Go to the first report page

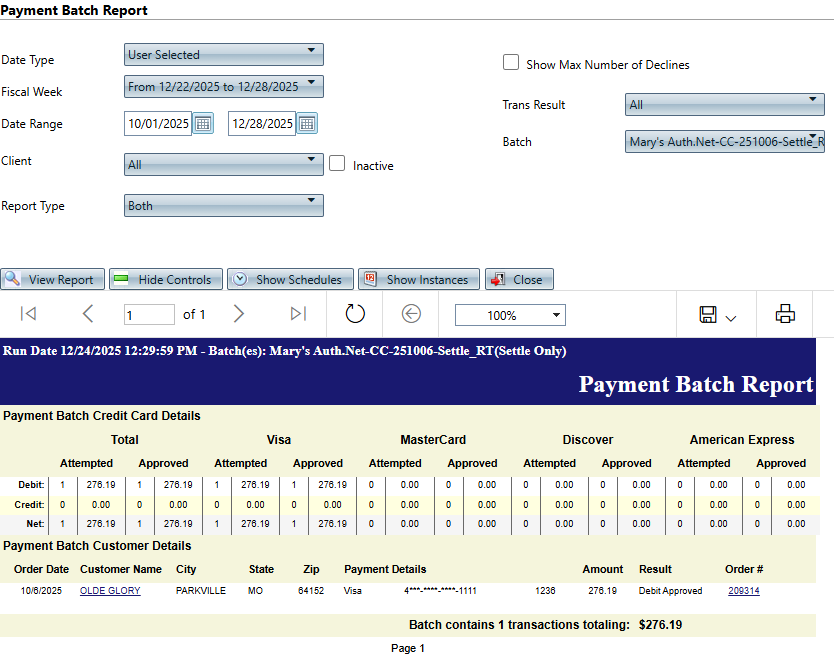pyautogui.click(x=28, y=314)
